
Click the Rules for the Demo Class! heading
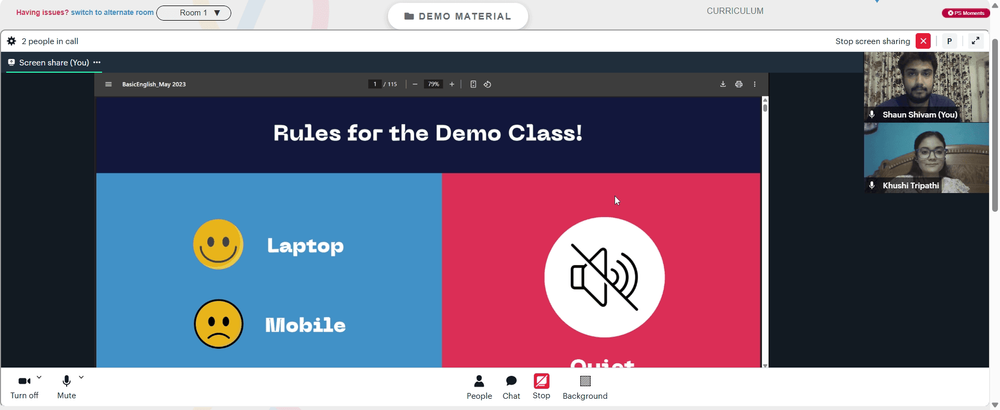coord(428,133)
